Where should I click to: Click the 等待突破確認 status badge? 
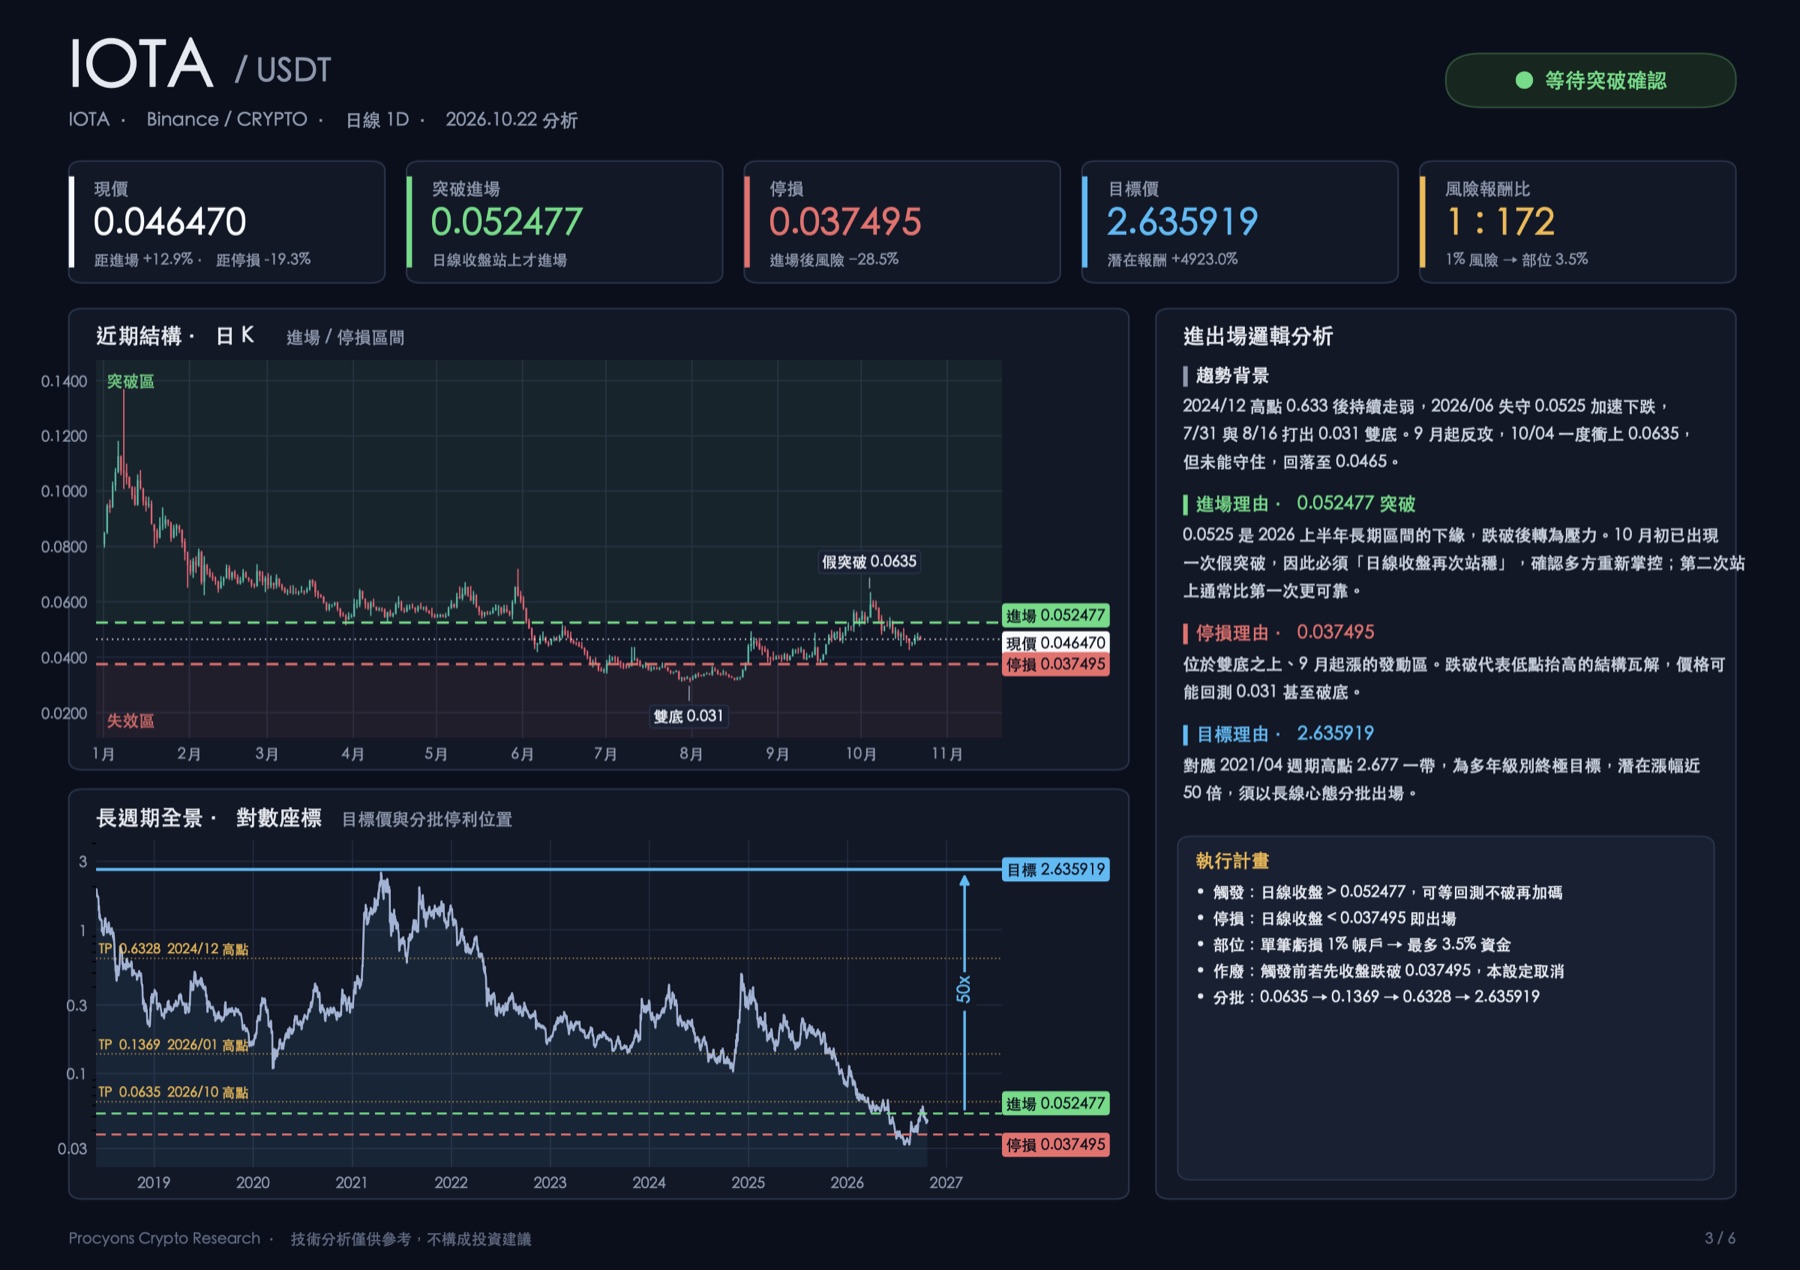click(x=1590, y=80)
